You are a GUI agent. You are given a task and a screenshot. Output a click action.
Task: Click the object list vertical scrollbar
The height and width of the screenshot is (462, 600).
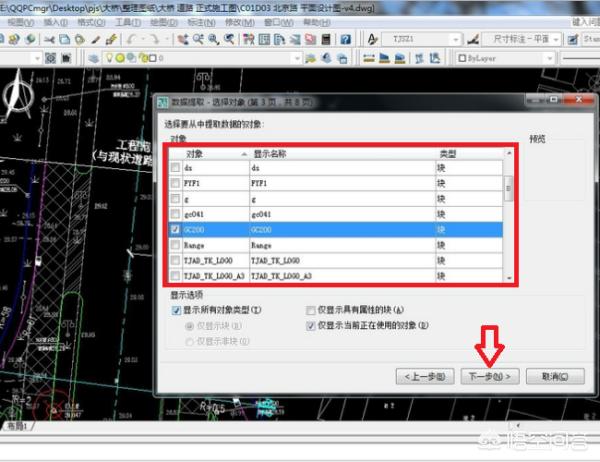(x=510, y=220)
